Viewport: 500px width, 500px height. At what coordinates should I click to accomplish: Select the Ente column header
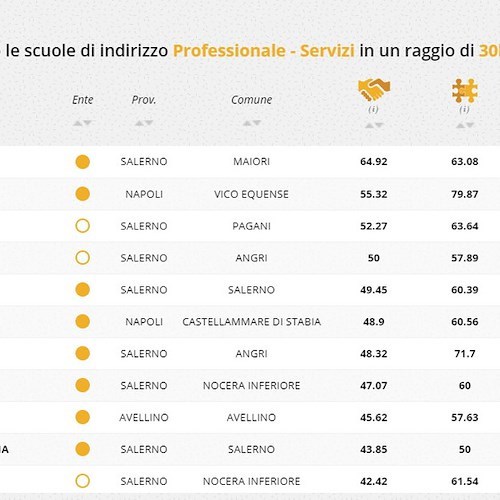point(83,100)
